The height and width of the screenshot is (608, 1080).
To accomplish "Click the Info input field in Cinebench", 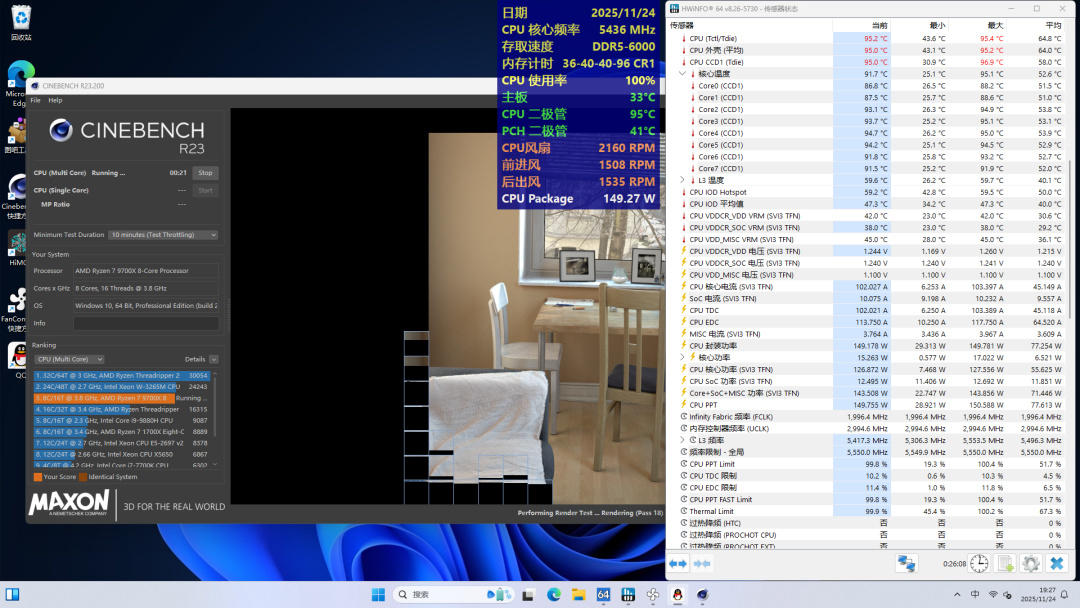I will [146, 323].
